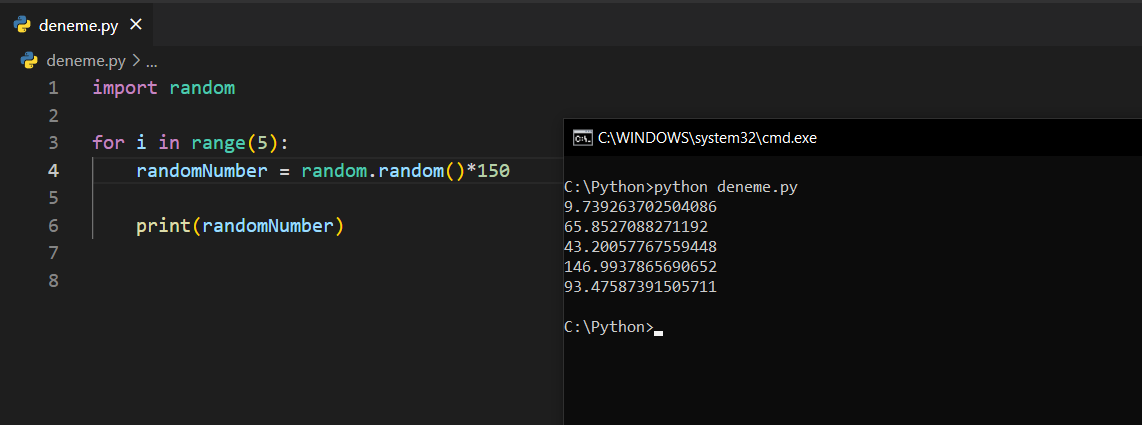
Task: Open deneme.py in the breadcrumb path
Action: 86,60
